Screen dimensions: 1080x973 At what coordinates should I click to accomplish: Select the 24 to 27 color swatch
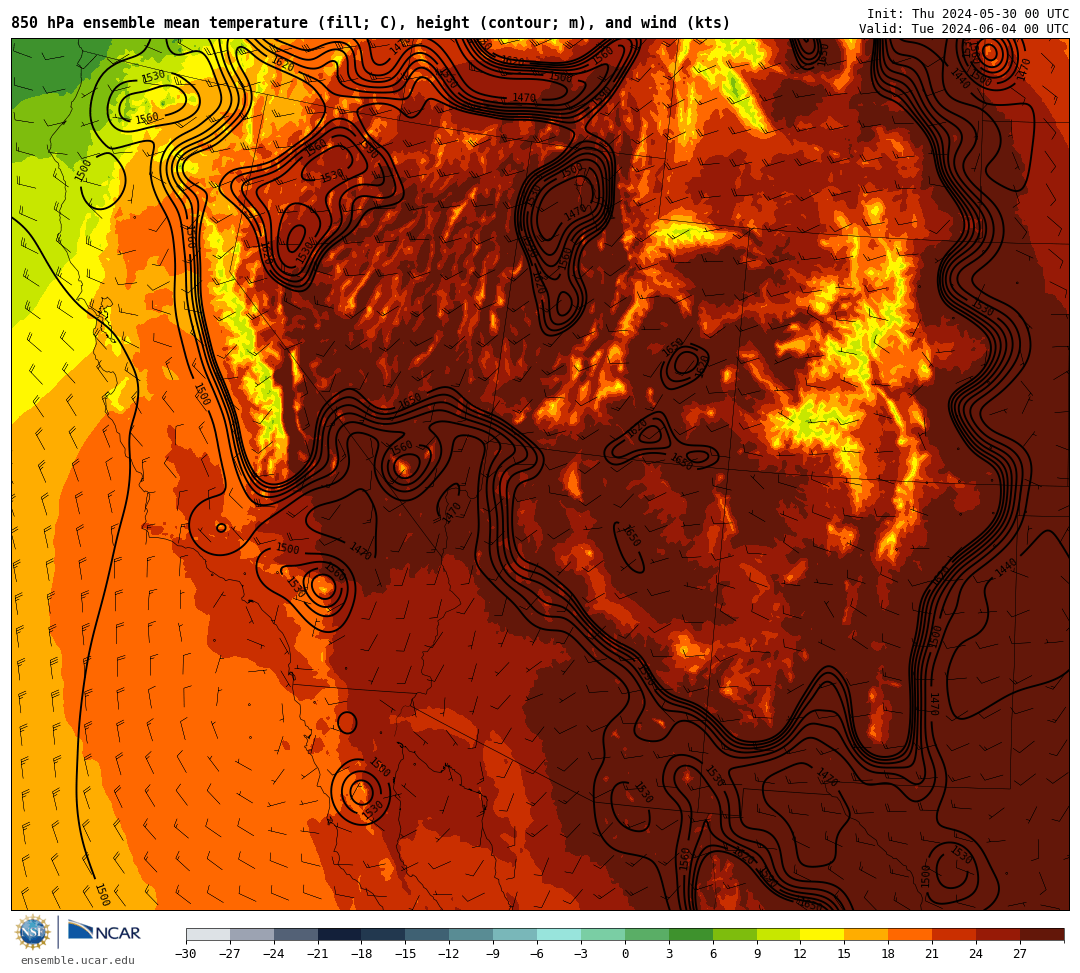[999, 934]
